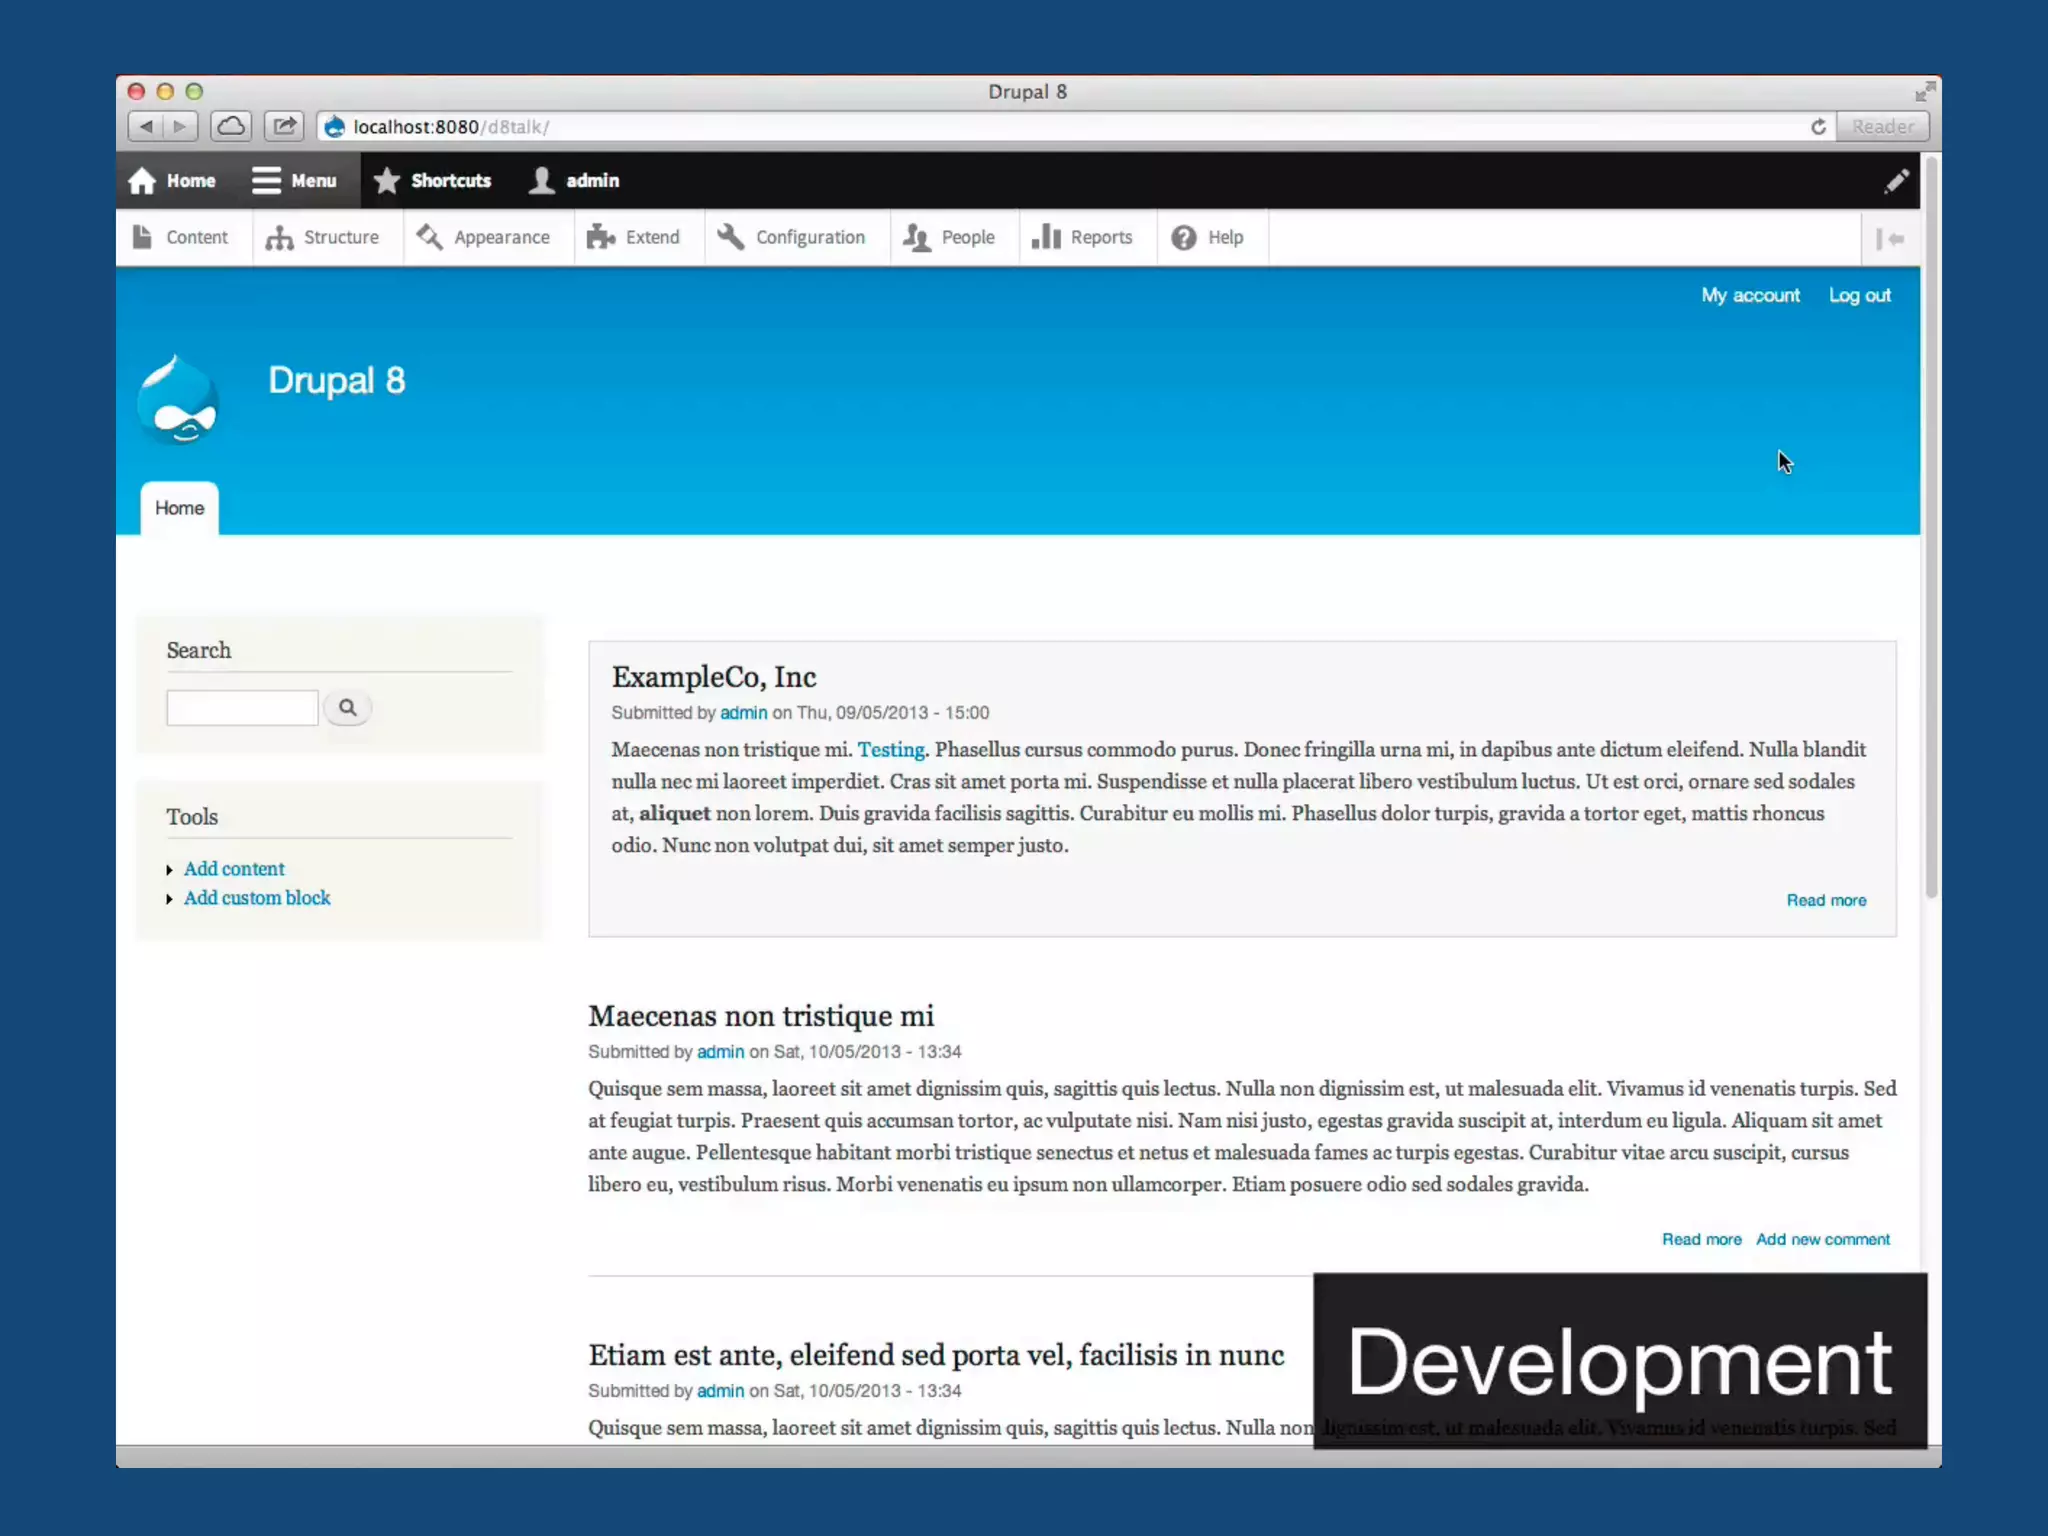Image resolution: width=2048 pixels, height=1536 pixels.
Task: Go back with browser back arrow
Action: [146, 127]
